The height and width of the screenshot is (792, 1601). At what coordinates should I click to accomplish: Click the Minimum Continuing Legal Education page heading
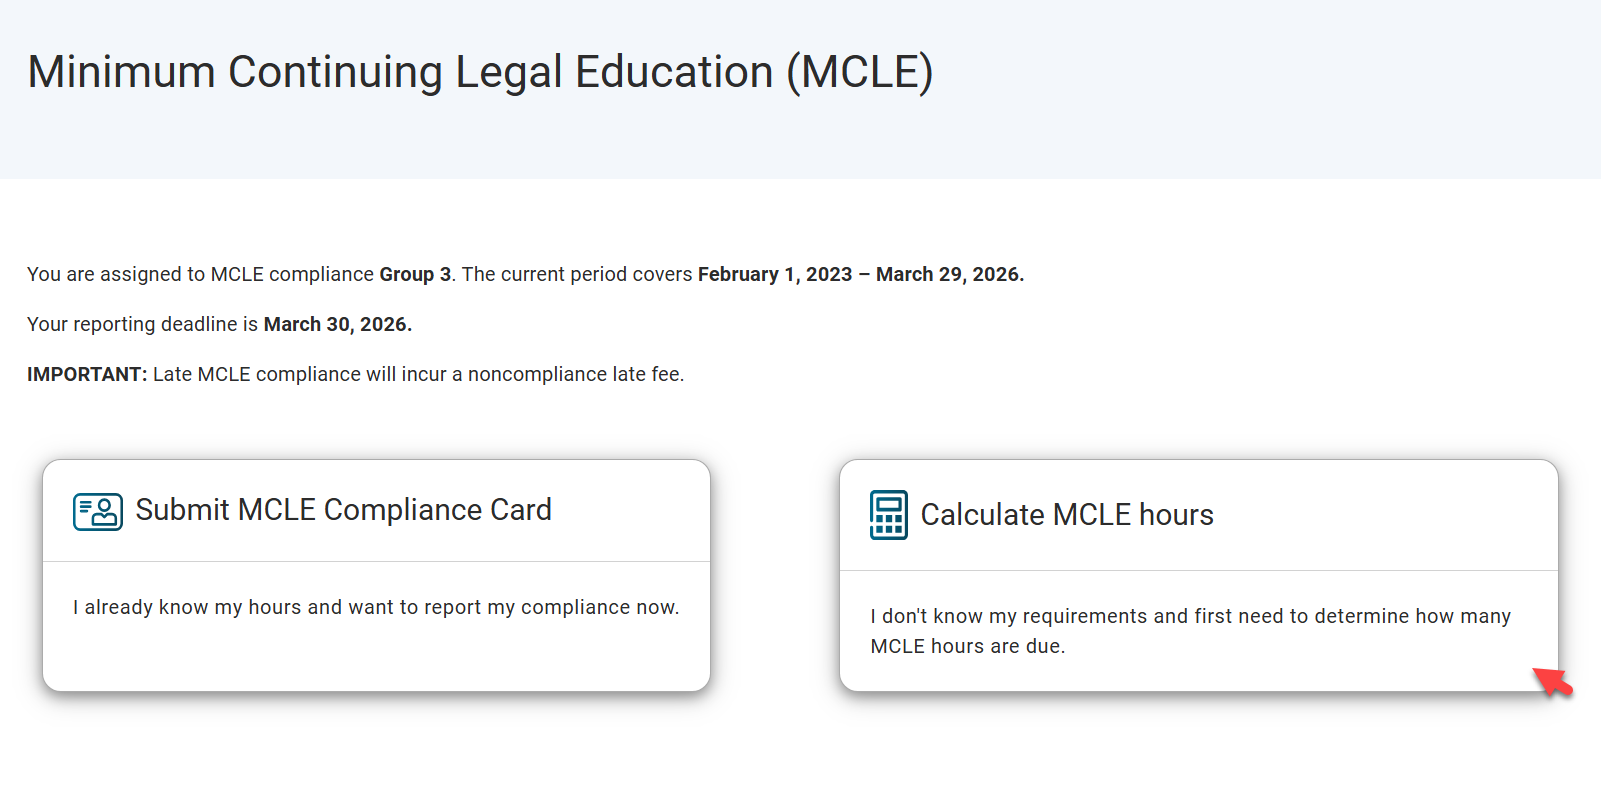tap(480, 72)
